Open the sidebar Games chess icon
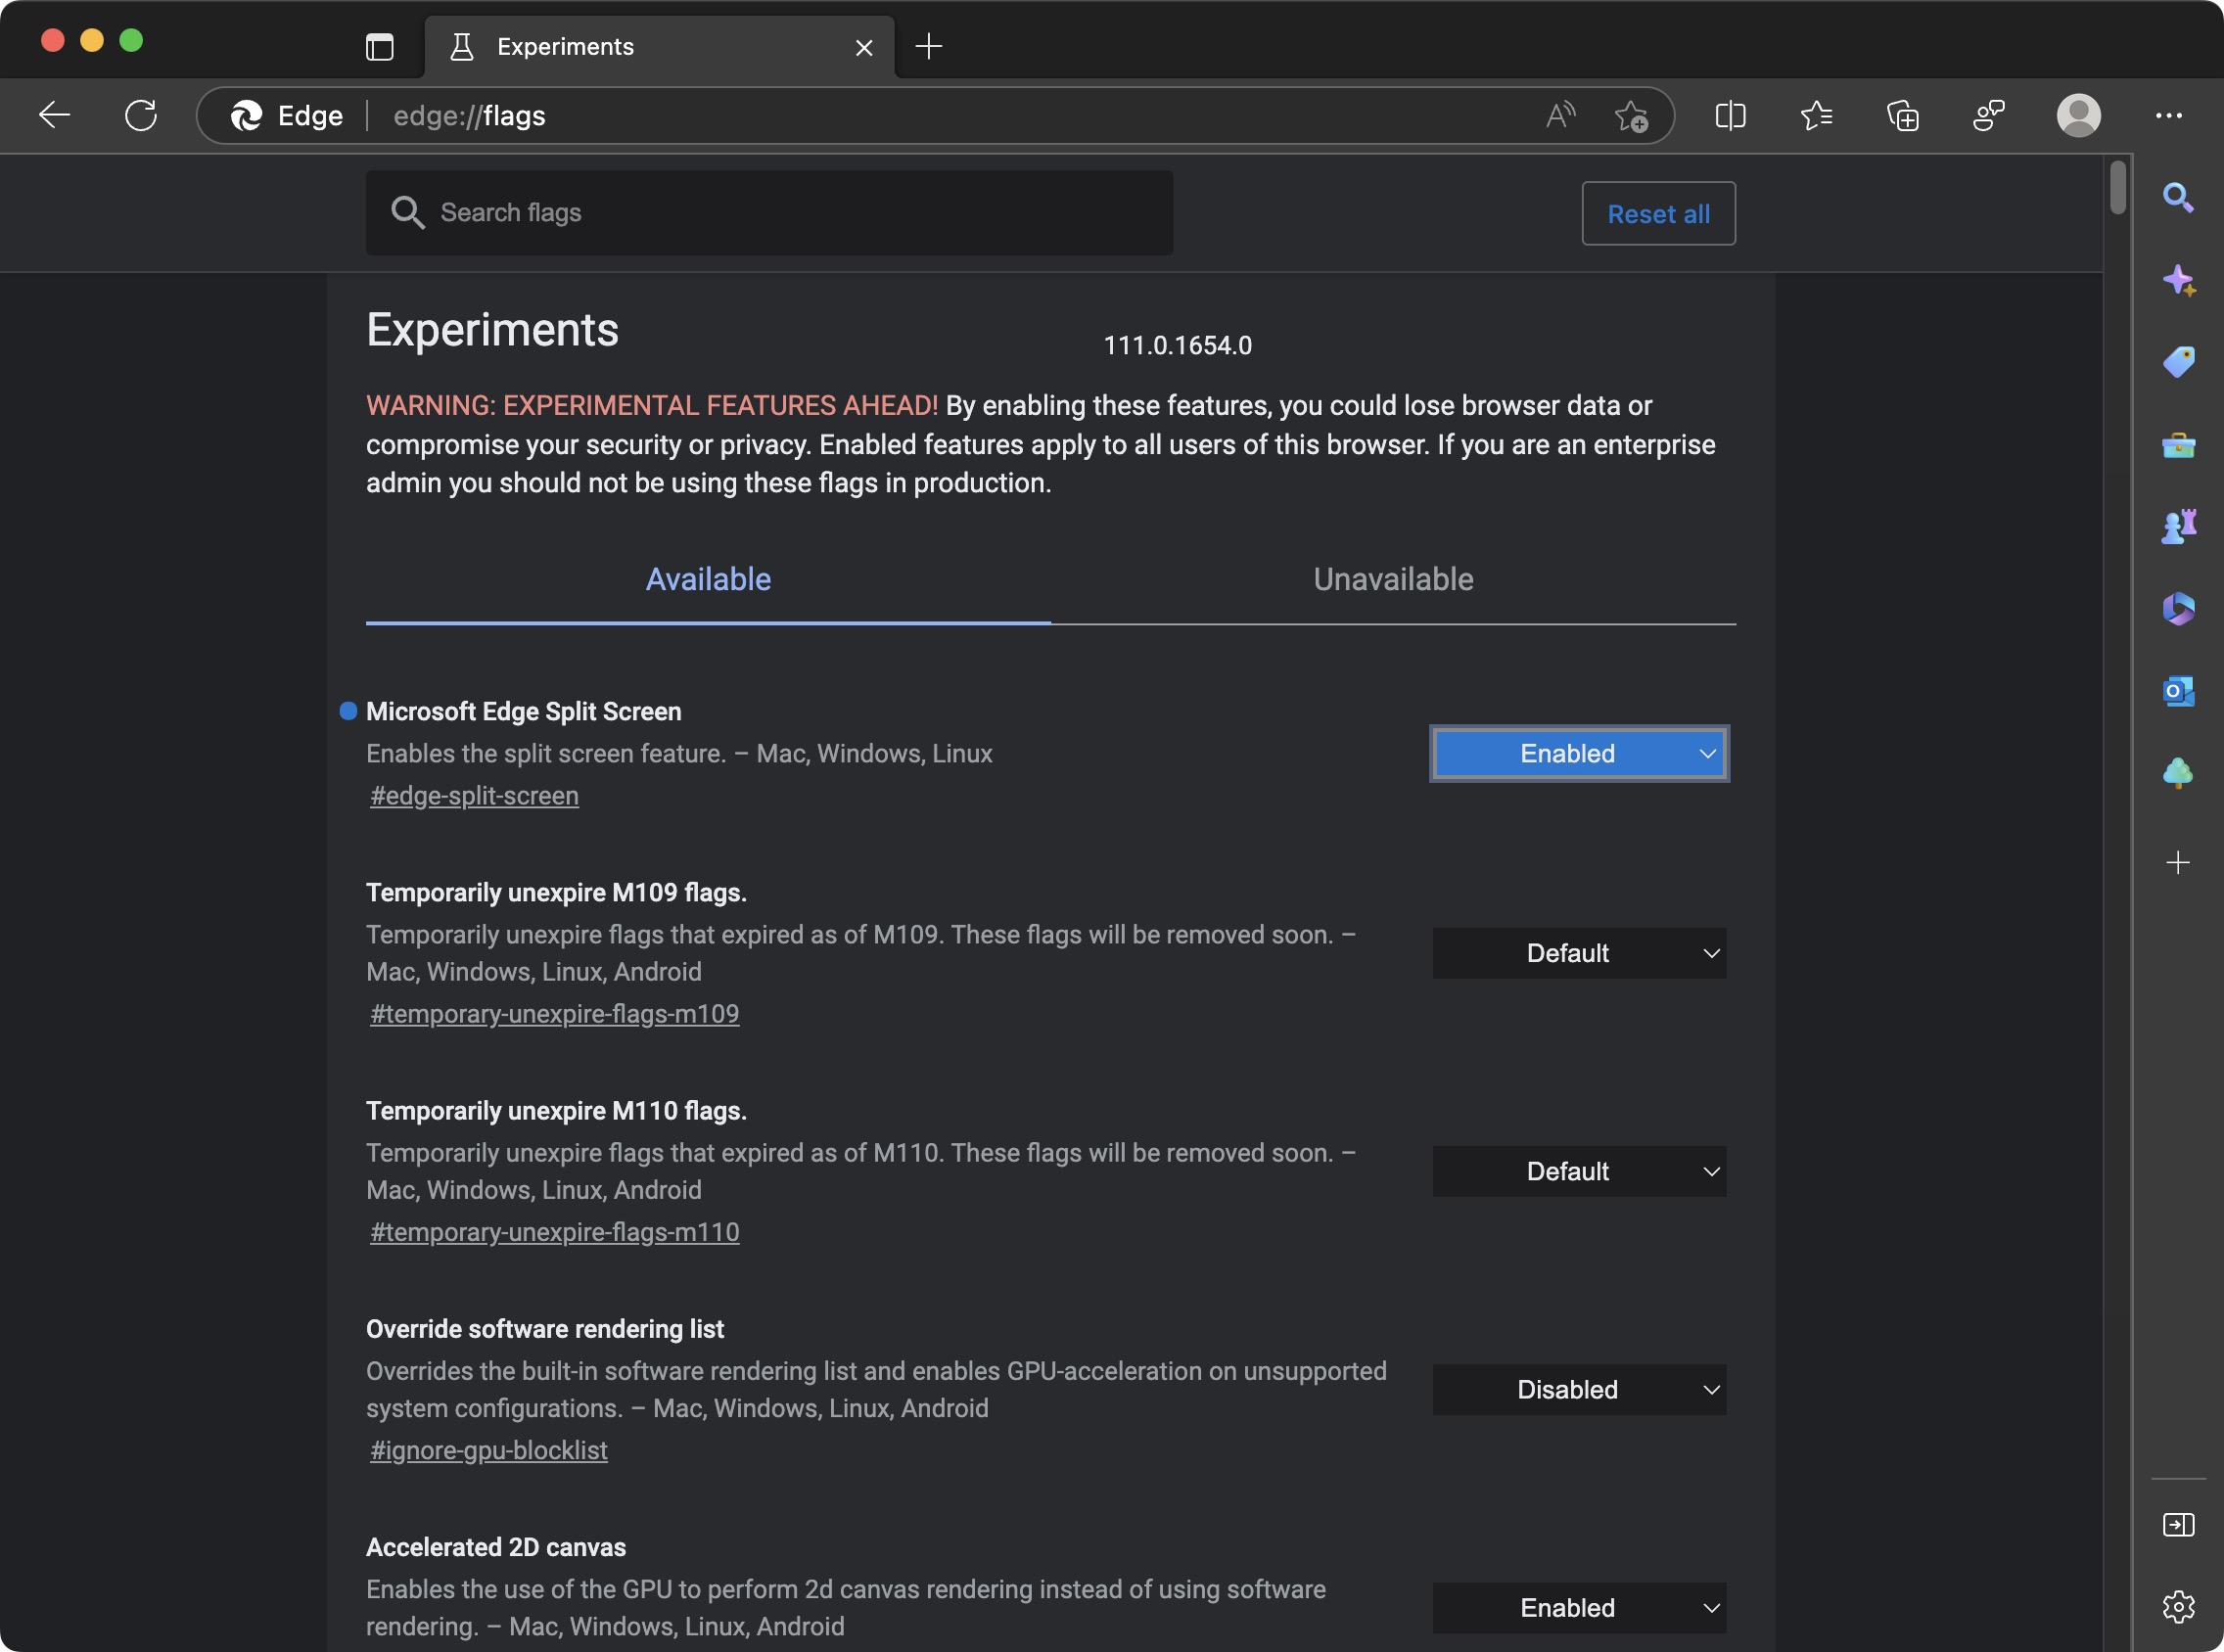 click(x=2178, y=526)
